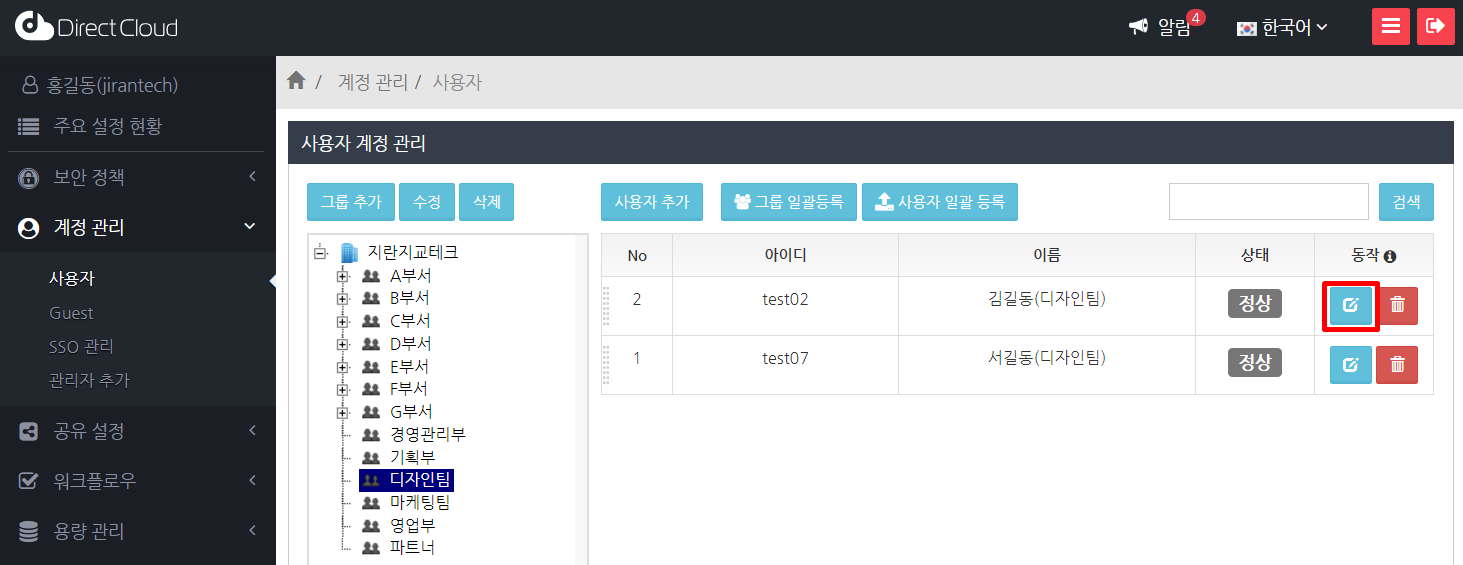
Task: Click the 그룹 추가 button
Action: (x=351, y=202)
